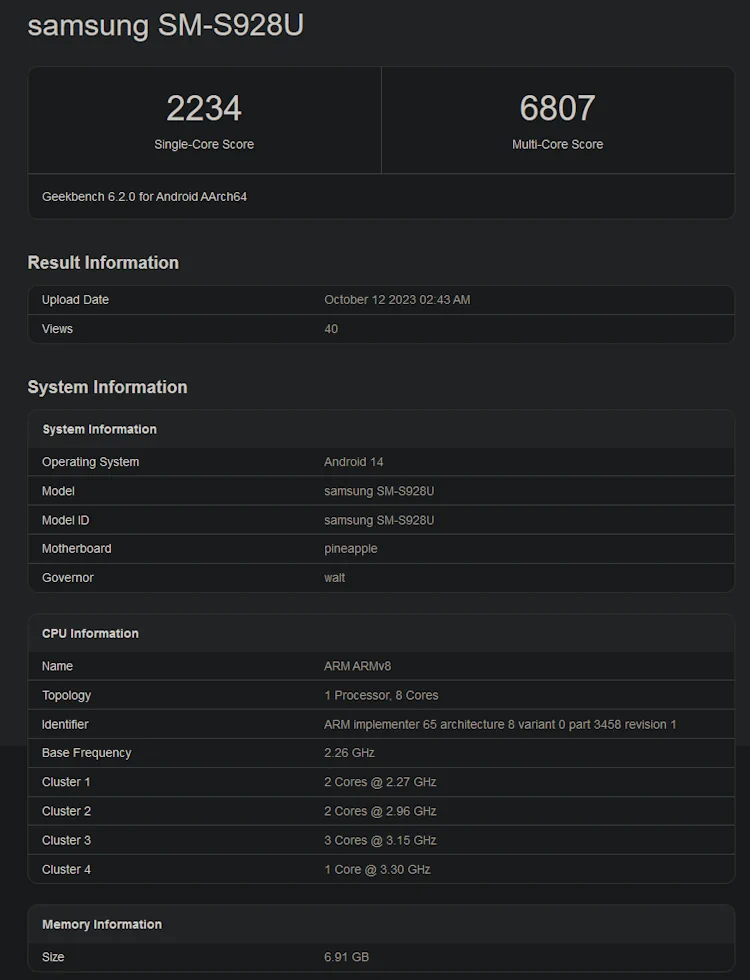The image size is (750, 980).
Task: Select the 1 Processor, 8 Cores value
Action: (381, 696)
